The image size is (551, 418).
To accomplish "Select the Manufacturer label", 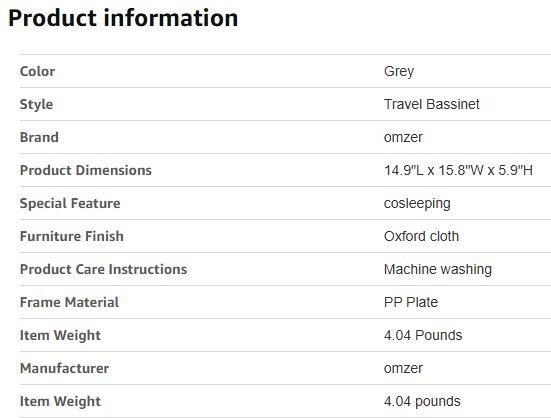I will tap(64, 368).
